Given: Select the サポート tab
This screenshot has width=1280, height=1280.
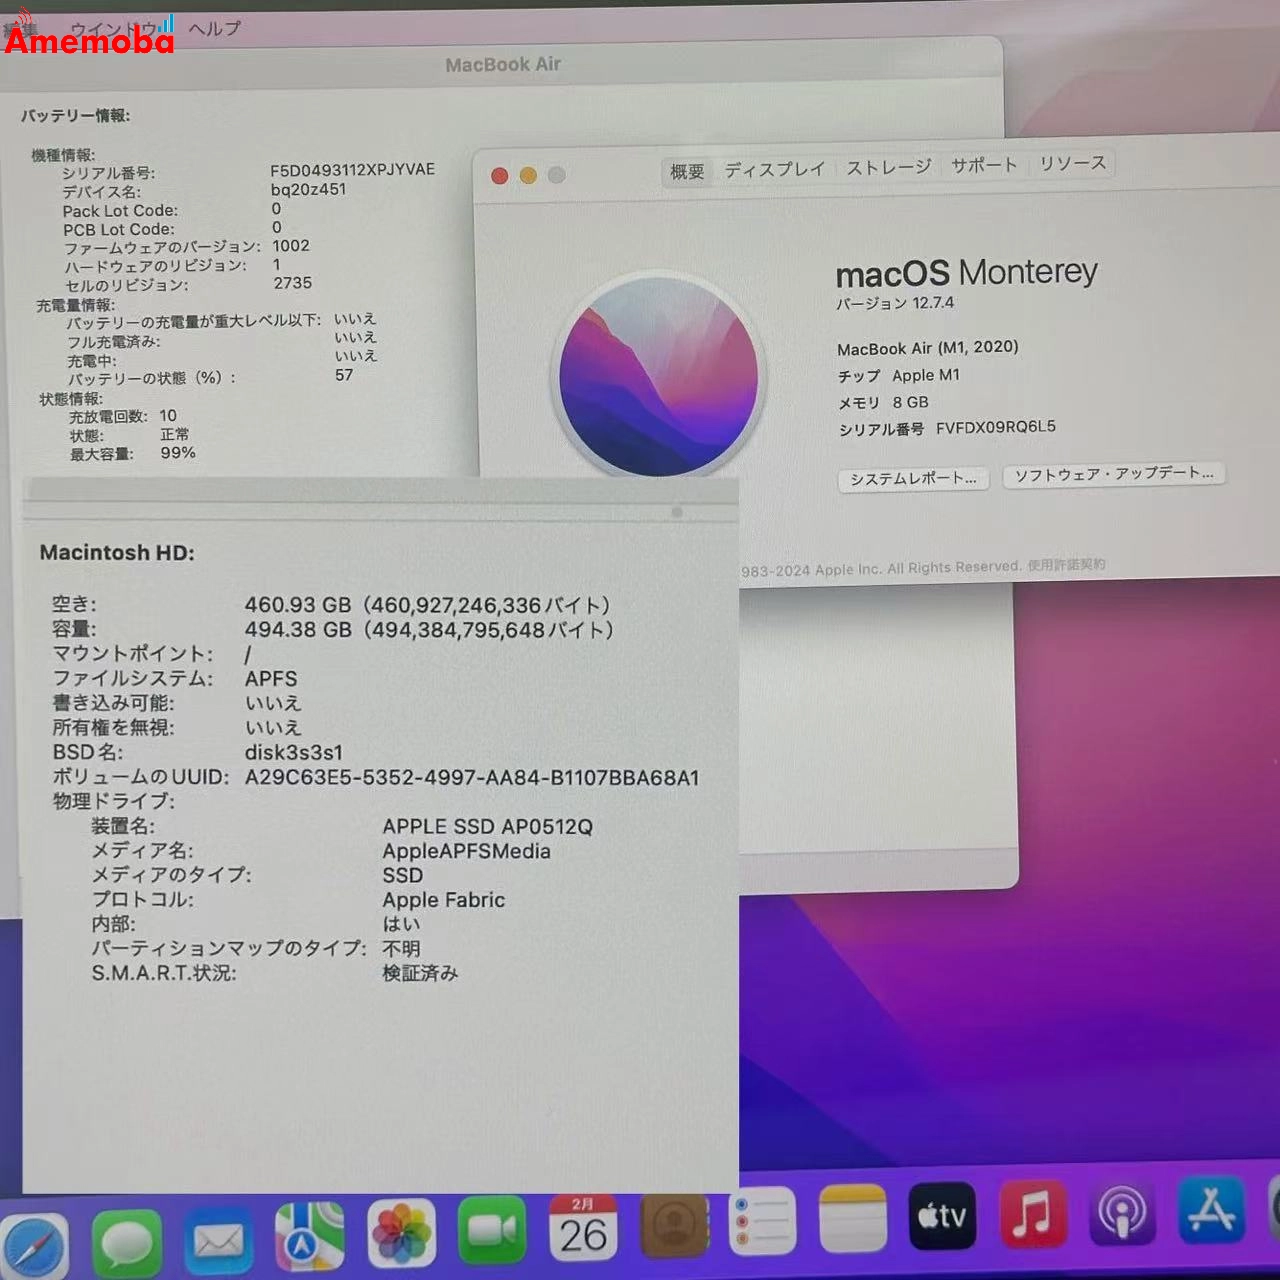Looking at the screenshot, I should (983, 166).
